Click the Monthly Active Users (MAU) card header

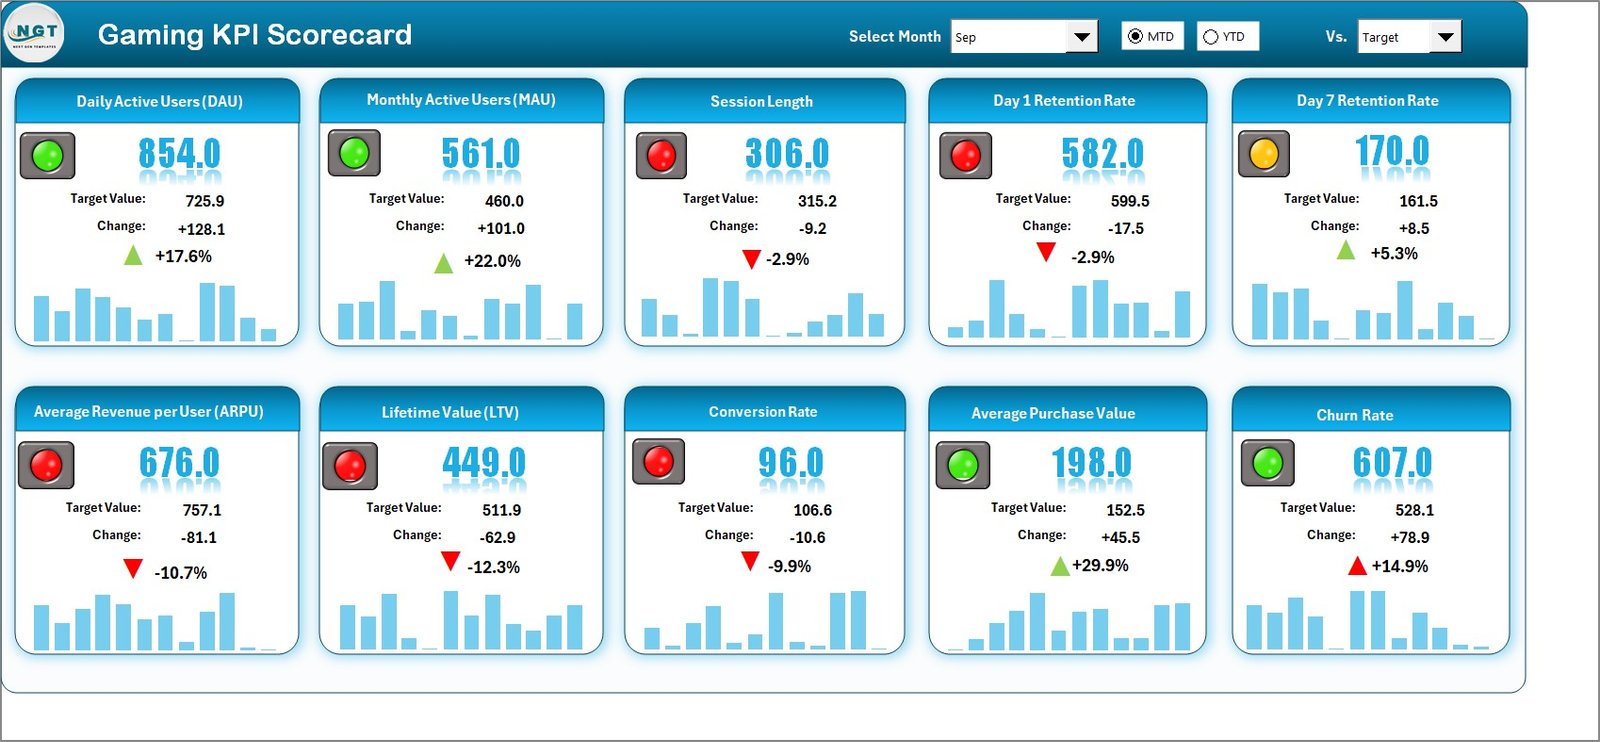pos(461,100)
